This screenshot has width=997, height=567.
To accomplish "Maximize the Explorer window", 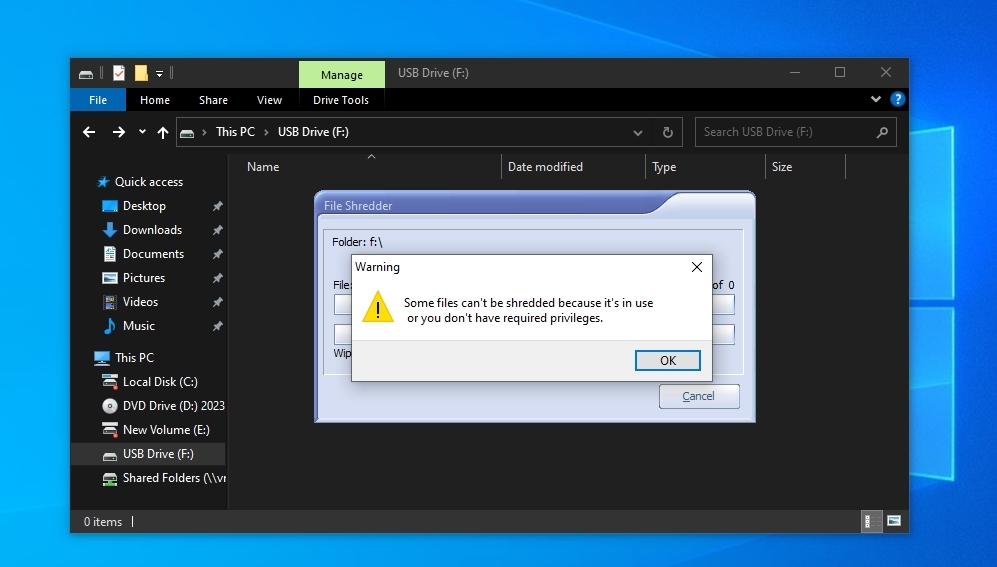I will (840, 72).
